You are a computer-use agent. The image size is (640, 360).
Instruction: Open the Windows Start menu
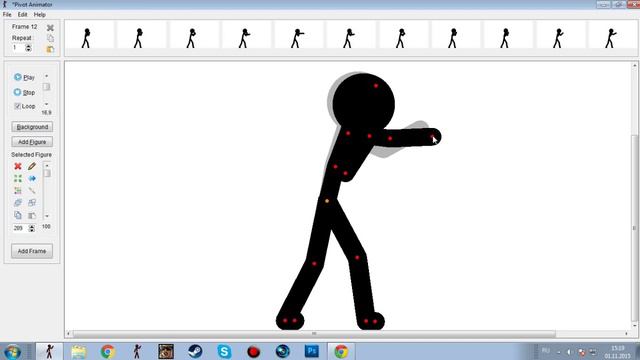13,351
